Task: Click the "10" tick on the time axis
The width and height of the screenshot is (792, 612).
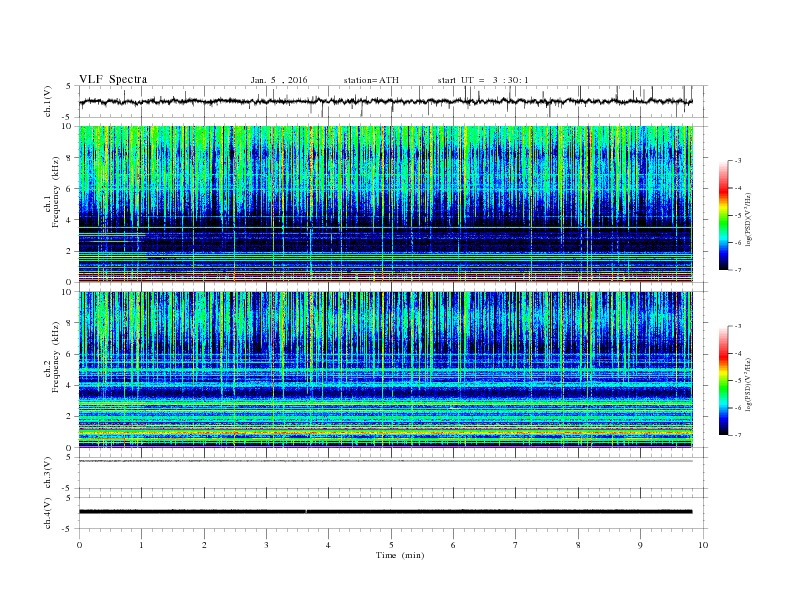Action: (703, 545)
